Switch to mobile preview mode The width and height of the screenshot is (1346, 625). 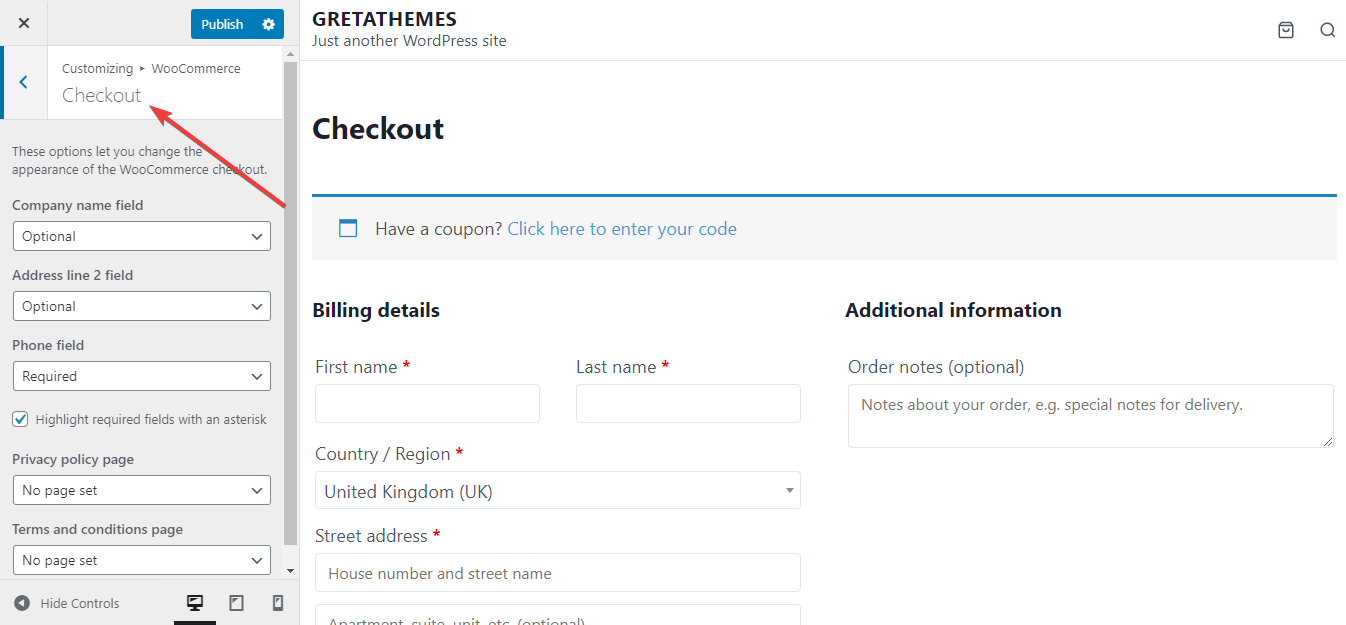point(279,603)
